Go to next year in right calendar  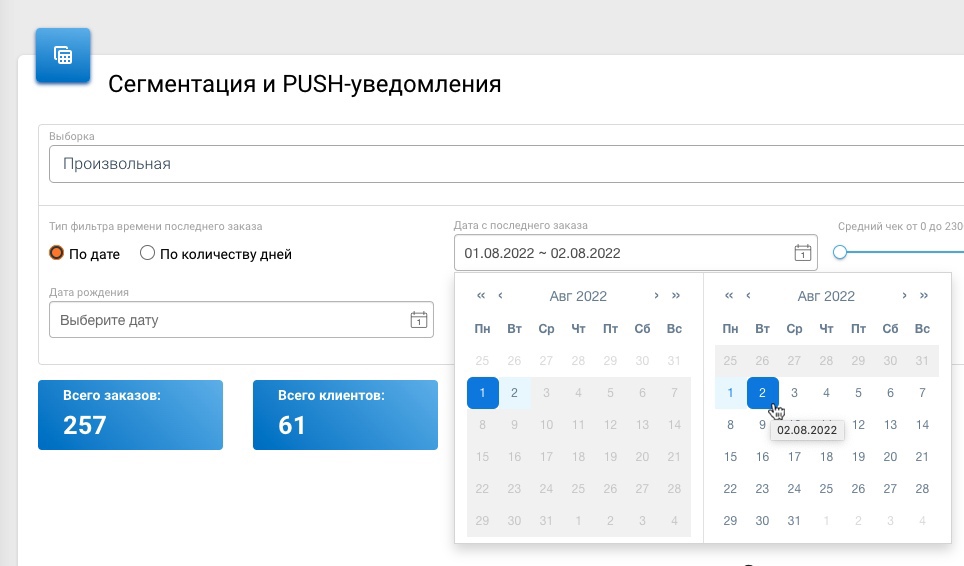[924, 295]
